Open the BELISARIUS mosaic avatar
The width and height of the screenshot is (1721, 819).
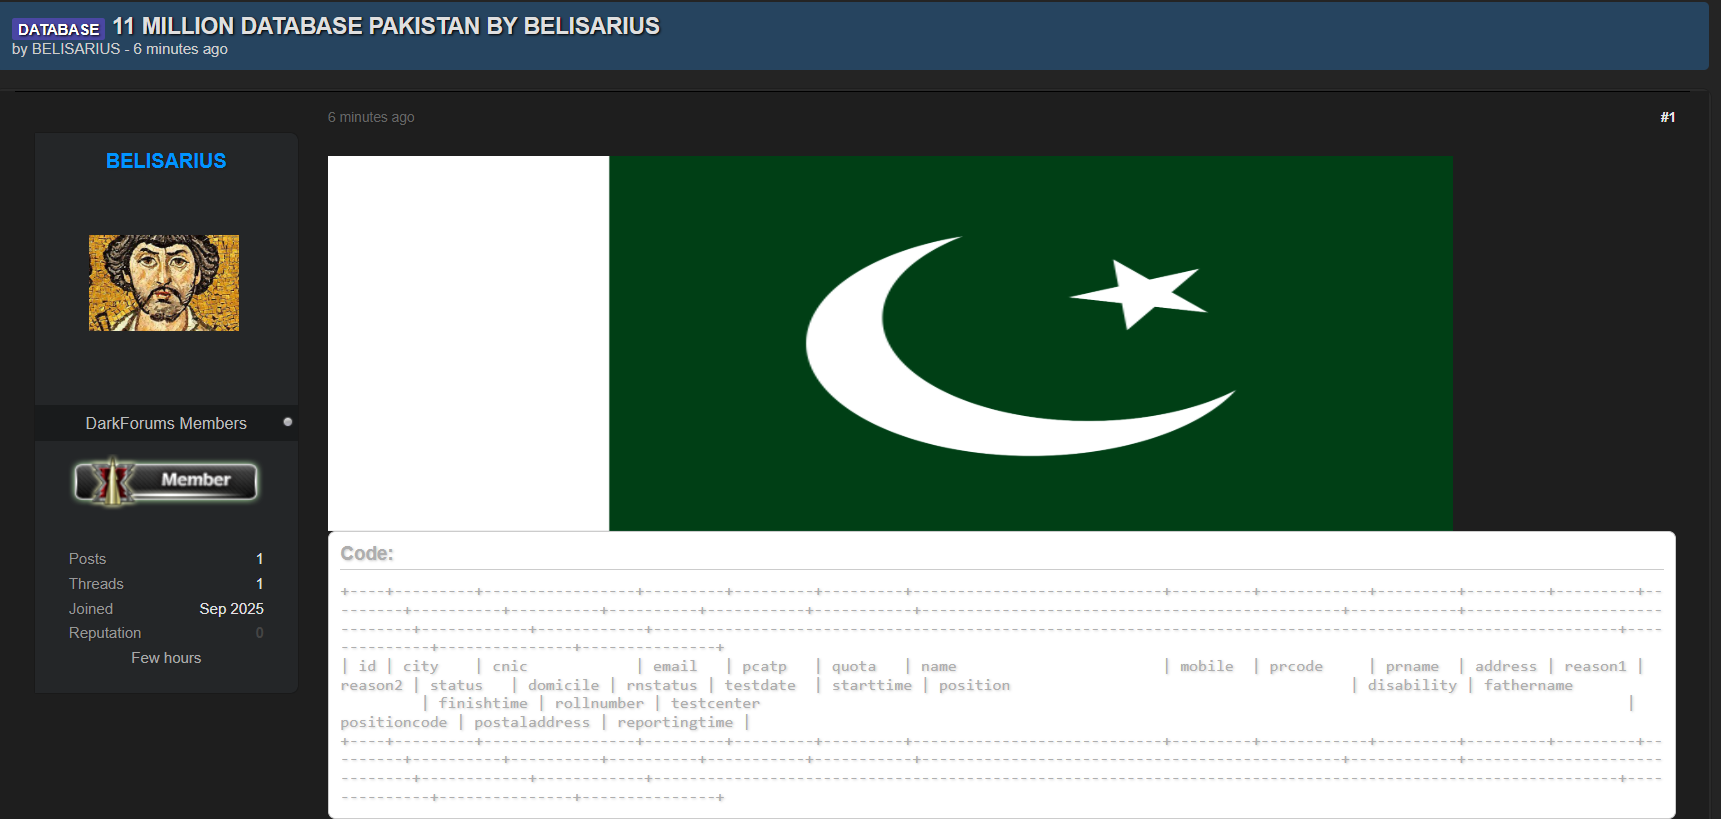click(164, 283)
